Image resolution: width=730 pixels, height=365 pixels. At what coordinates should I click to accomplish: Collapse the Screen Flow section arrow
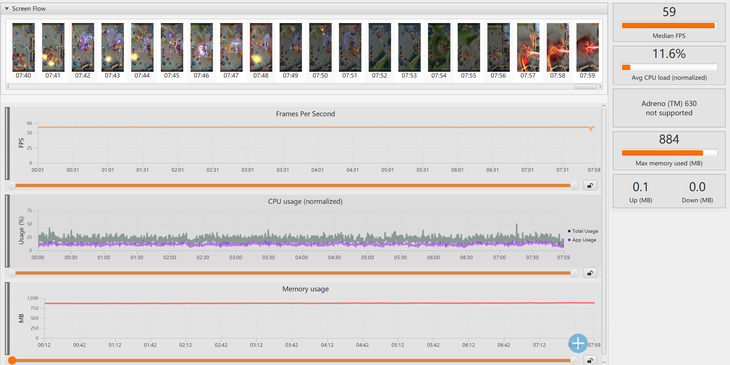(x=7, y=8)
